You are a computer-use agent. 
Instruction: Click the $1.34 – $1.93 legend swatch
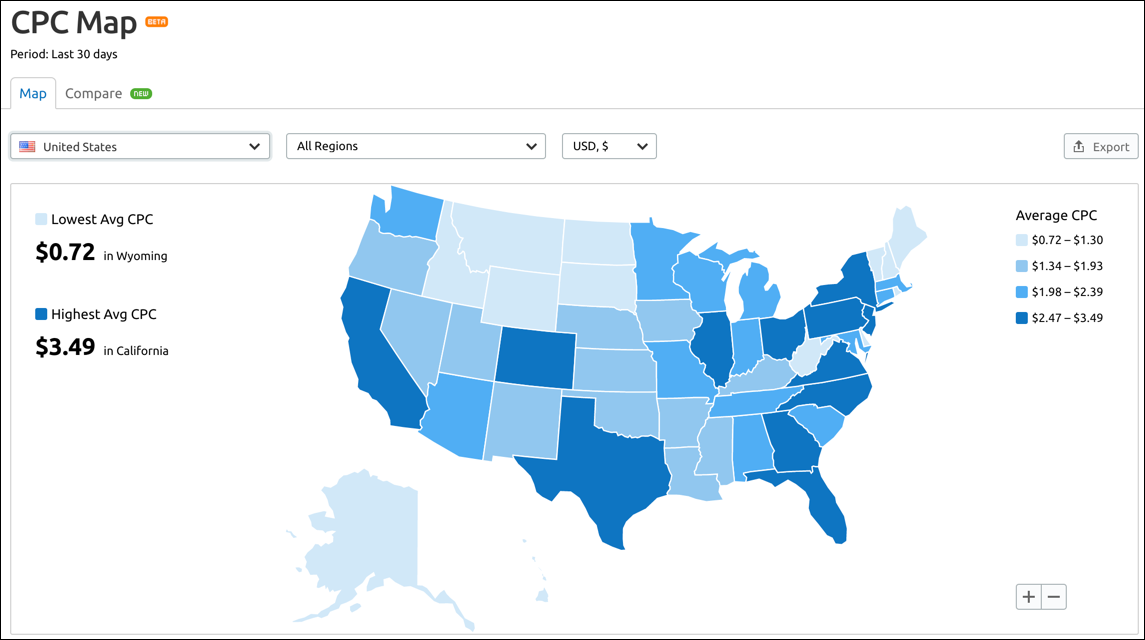[x=1022, y=266]
